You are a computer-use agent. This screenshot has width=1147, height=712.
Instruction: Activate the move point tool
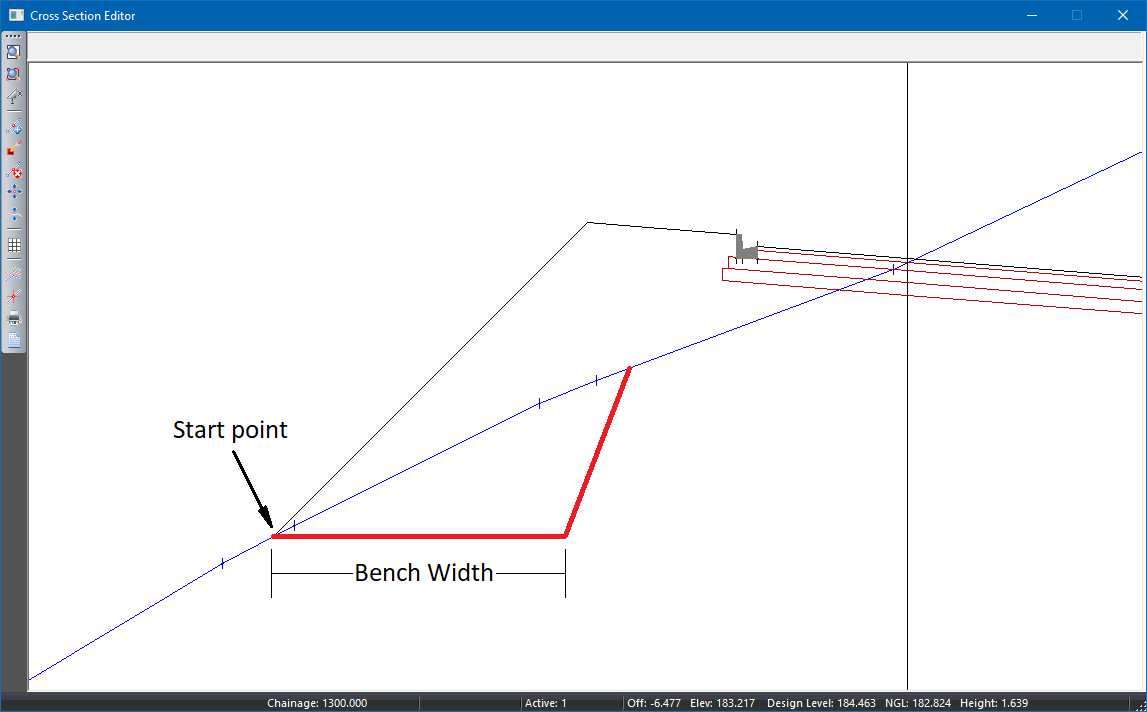point(14,192)
